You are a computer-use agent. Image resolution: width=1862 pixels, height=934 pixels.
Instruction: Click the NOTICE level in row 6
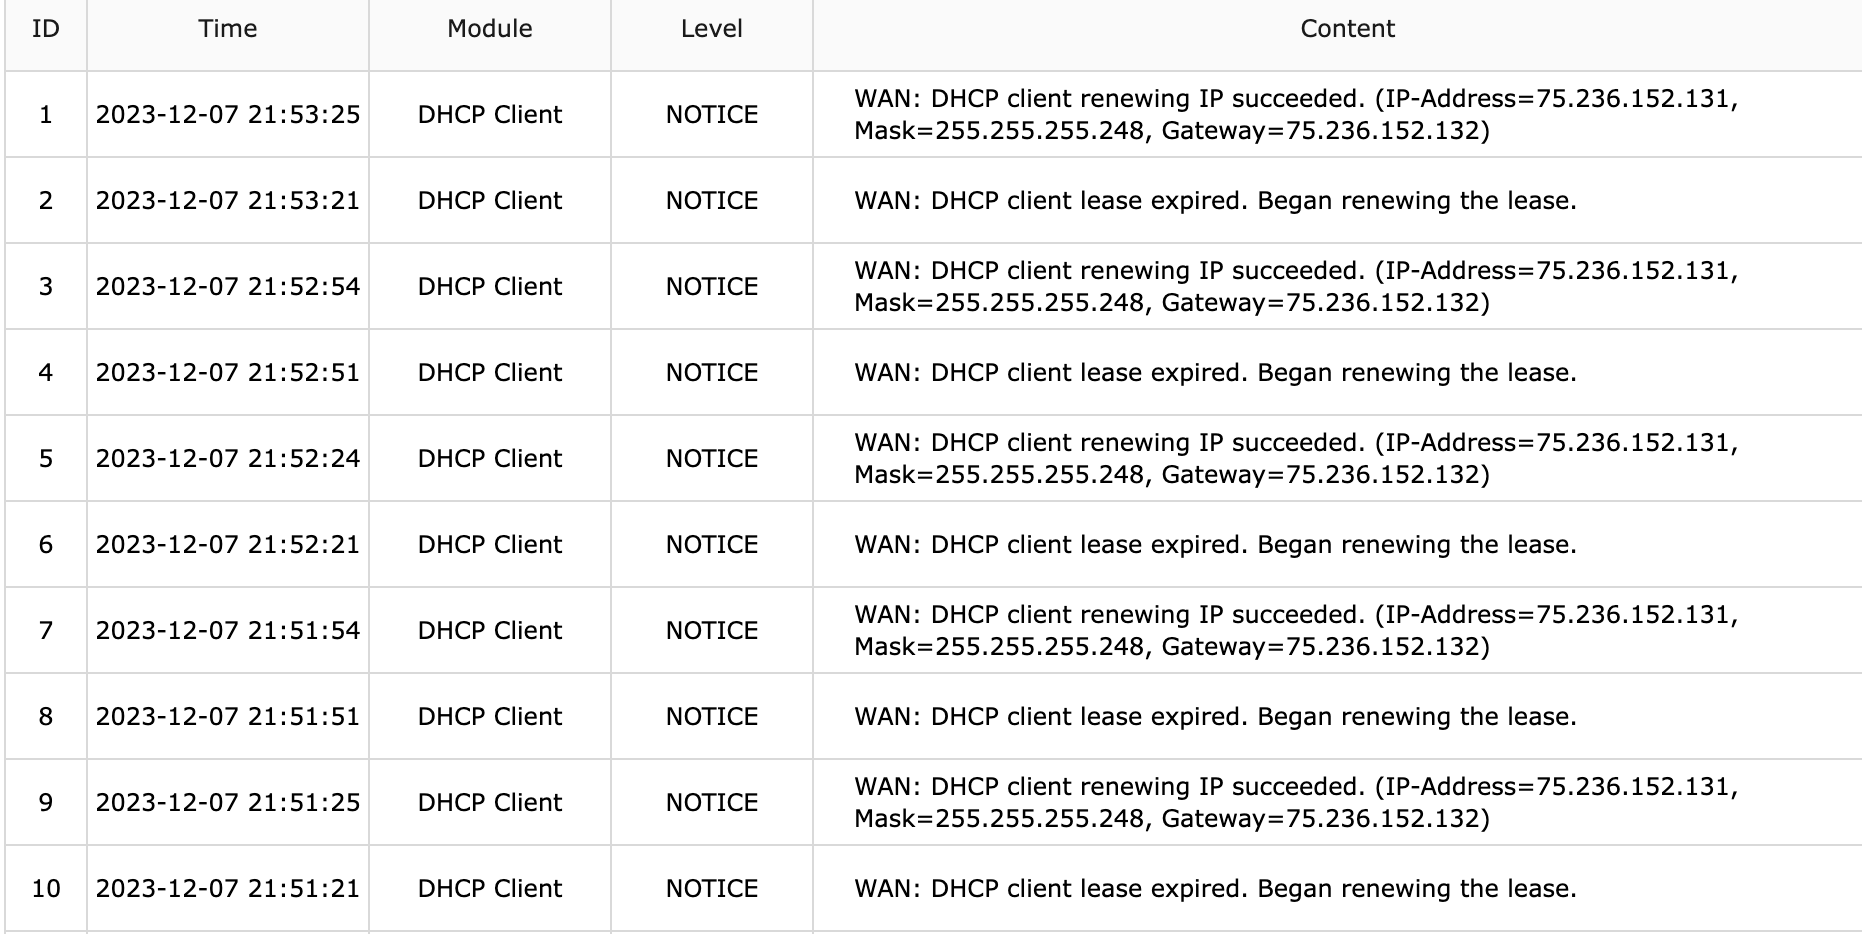(x=712, y=545)
